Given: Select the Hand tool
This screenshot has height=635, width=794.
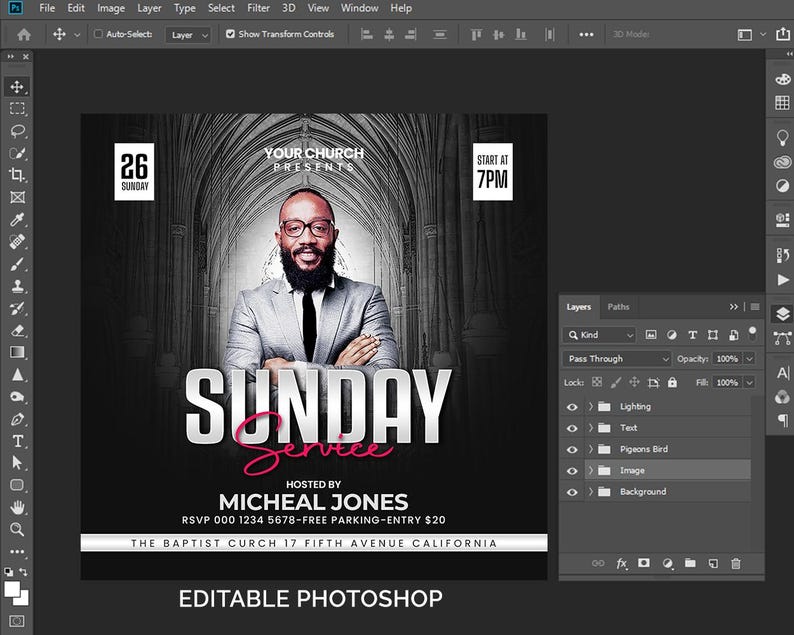Looking at the screenshot, I should click(x=17, y=507).
